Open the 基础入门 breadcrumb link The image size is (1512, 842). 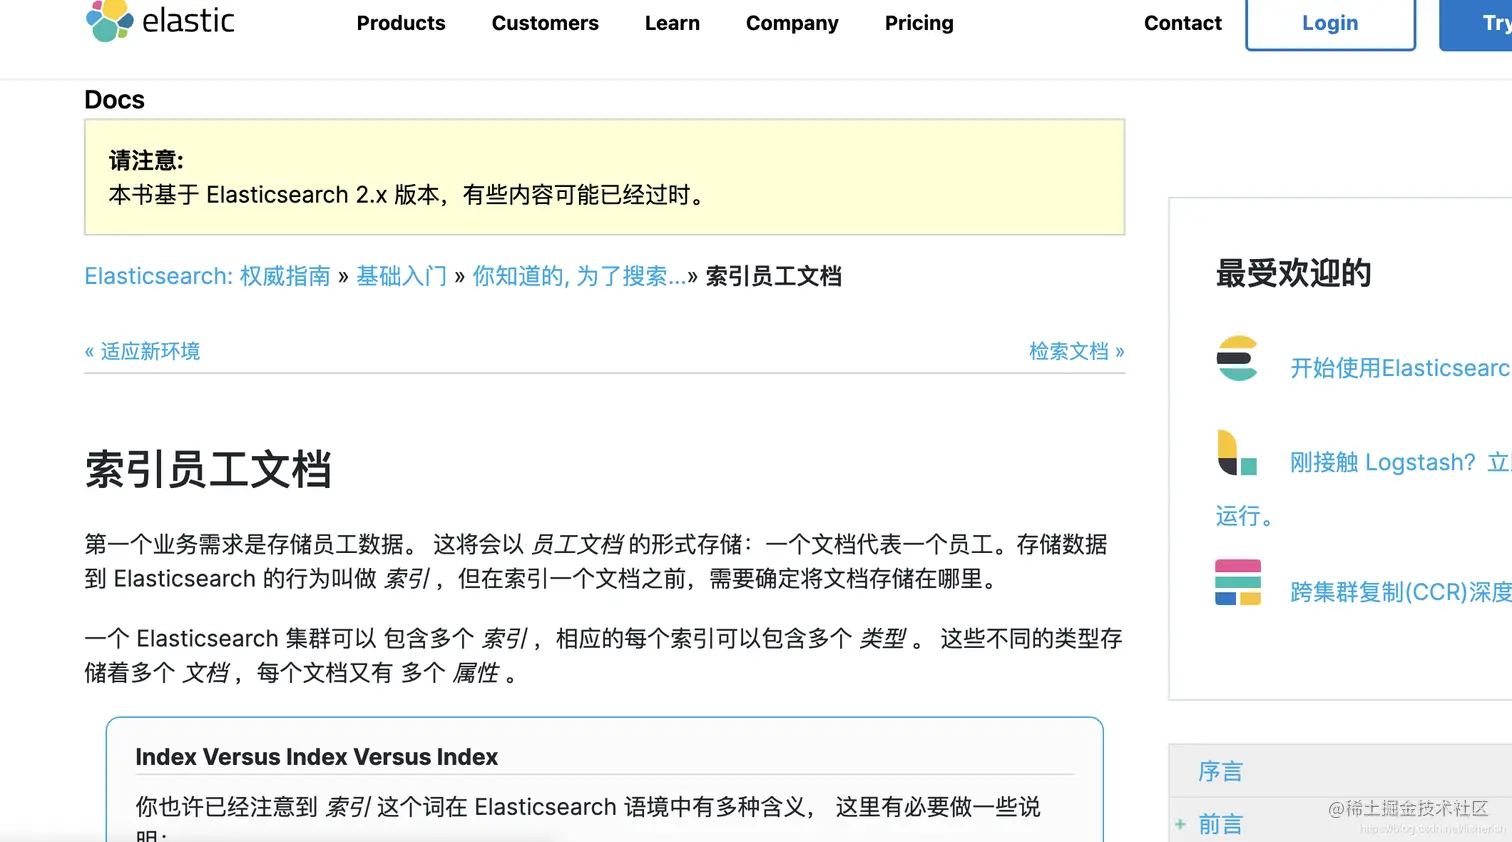pos(401,276)
